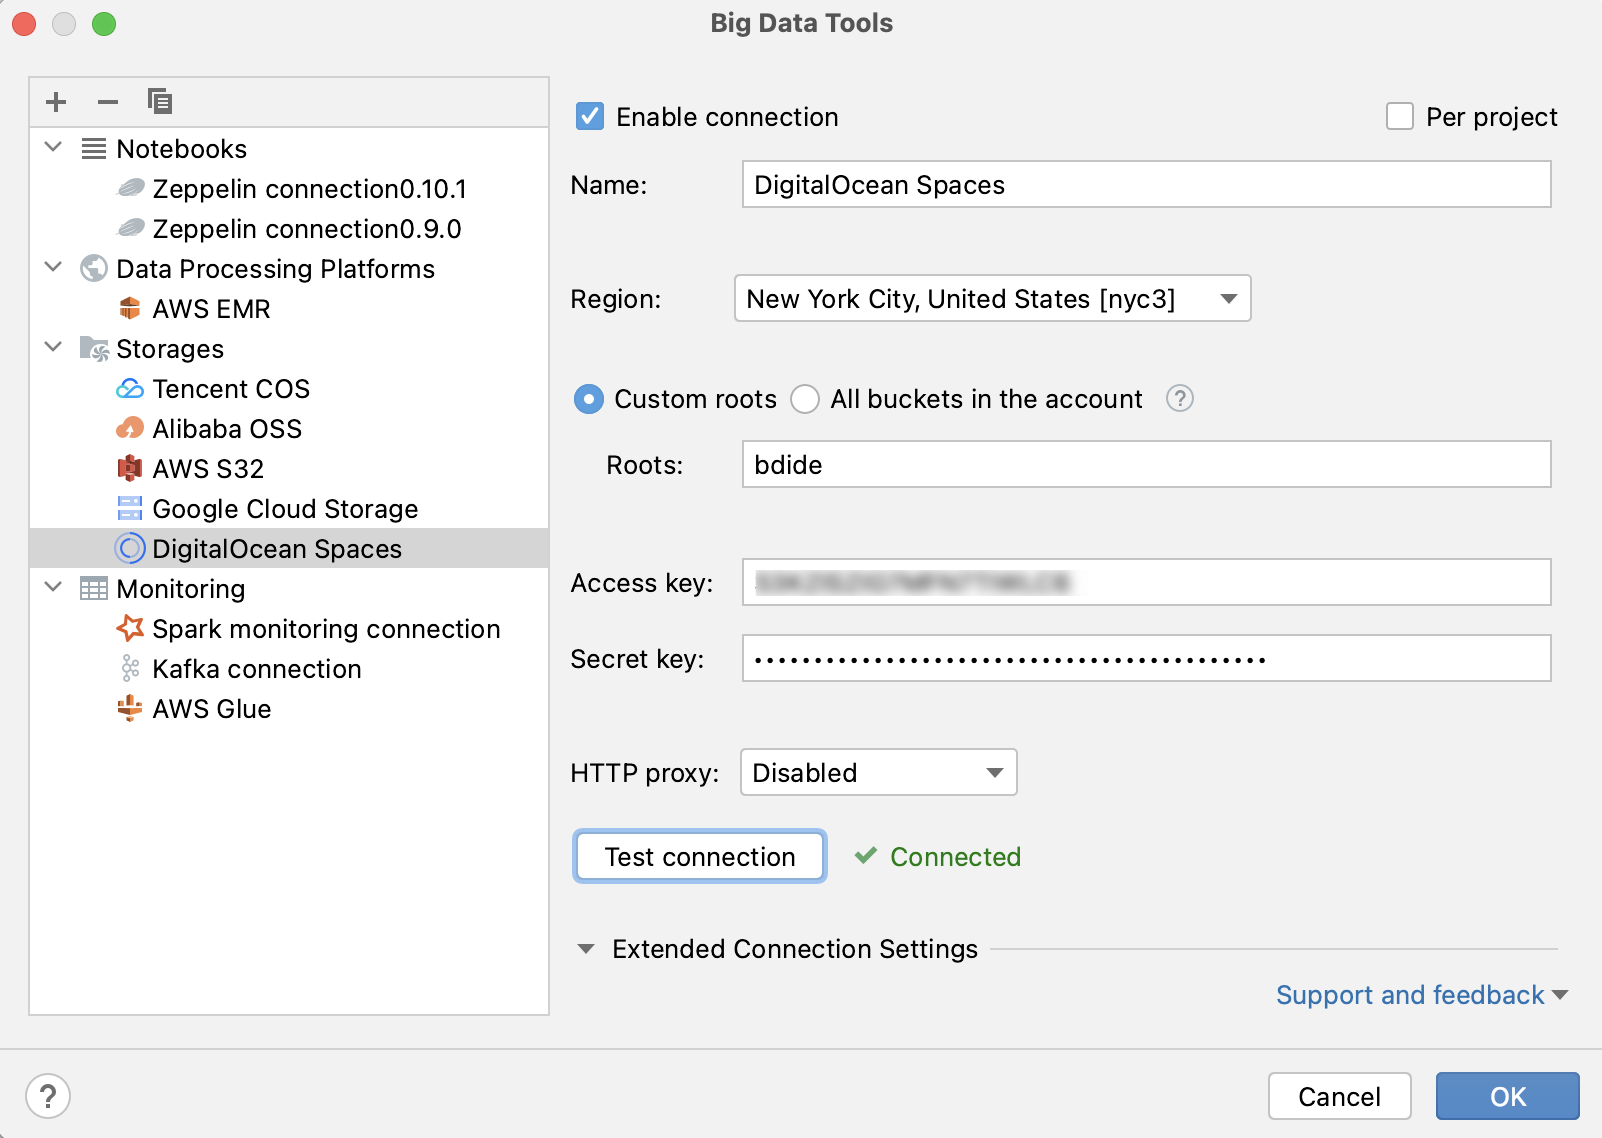Click the duplicate connection icon

coord(160,101)
